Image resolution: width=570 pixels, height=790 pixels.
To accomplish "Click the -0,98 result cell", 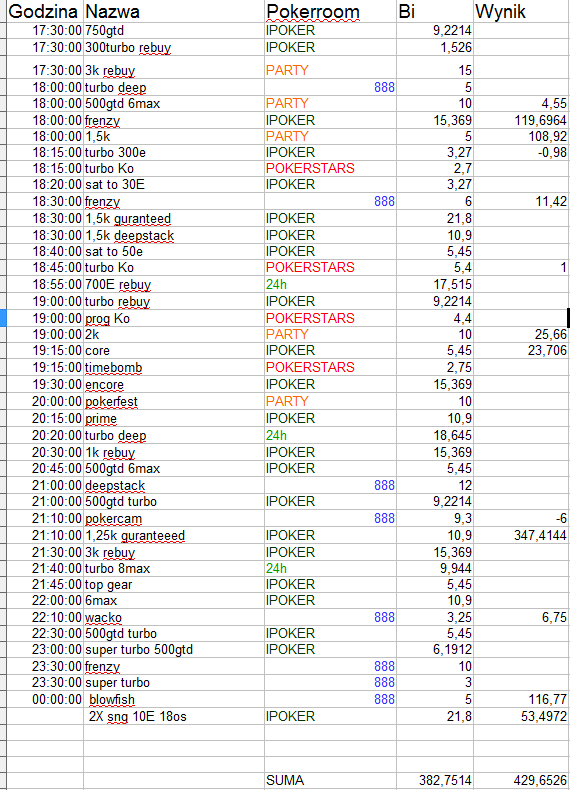I will coord(521,152).
